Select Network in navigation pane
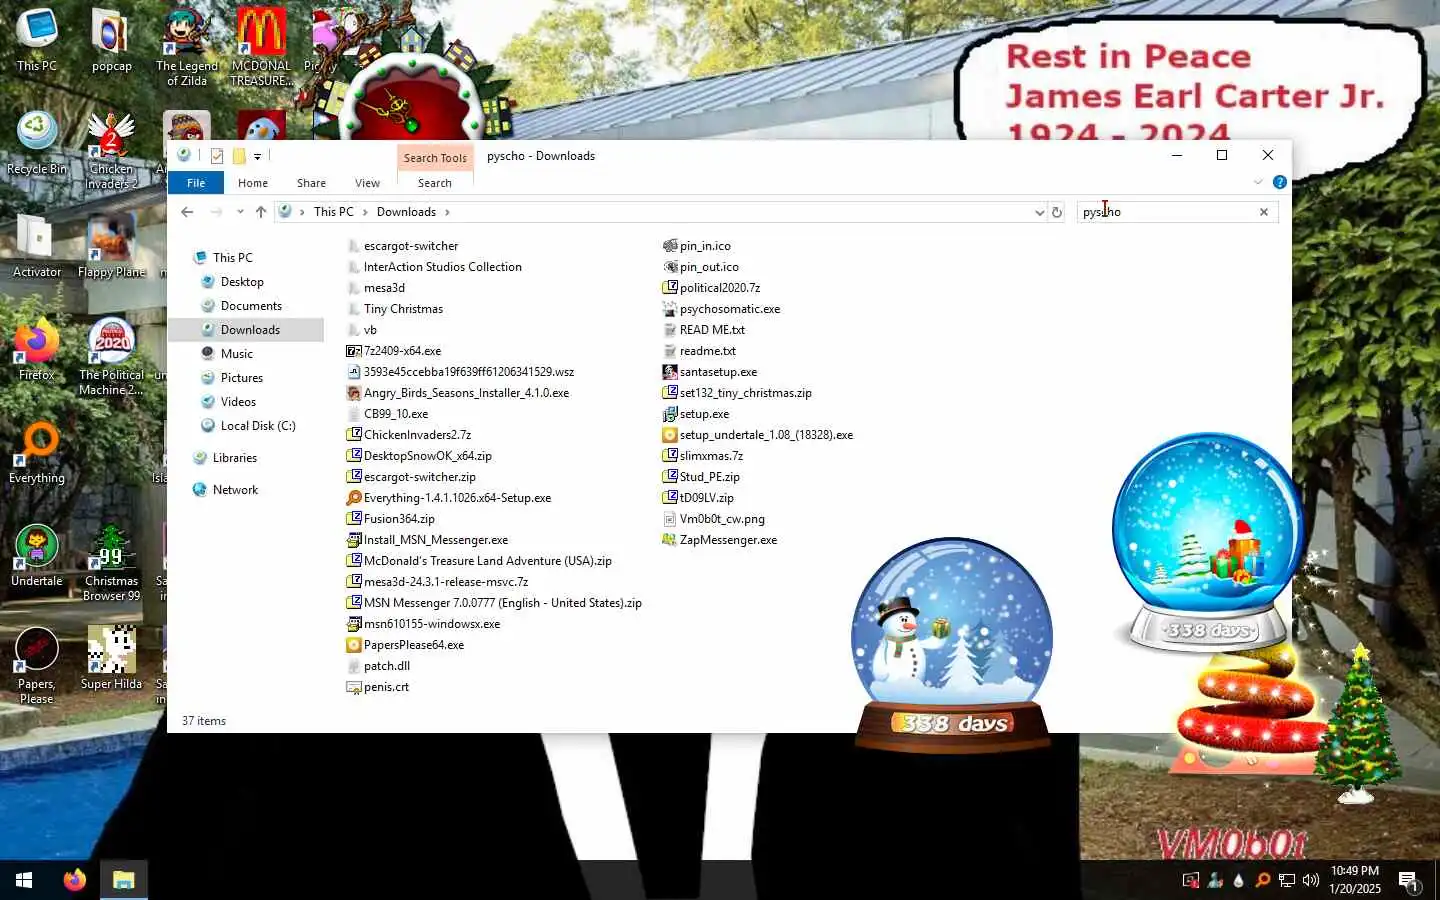Viewport: 1440px width, 900px height. [x=235, y=490]
